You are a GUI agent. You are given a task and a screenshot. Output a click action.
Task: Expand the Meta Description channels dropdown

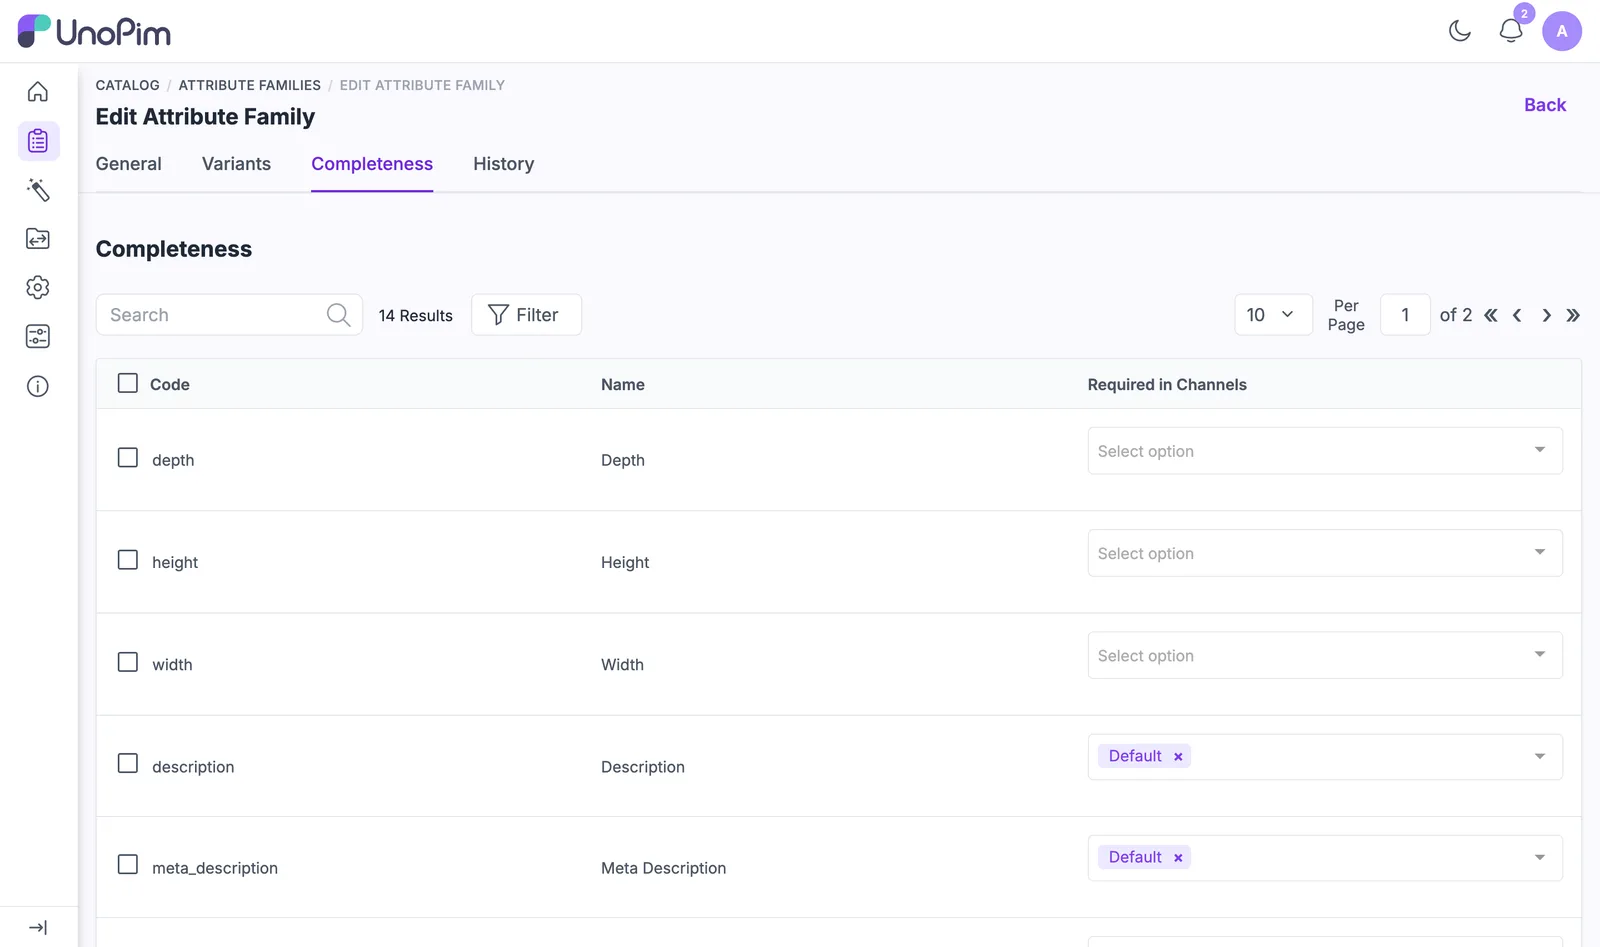pos(1540,857)
